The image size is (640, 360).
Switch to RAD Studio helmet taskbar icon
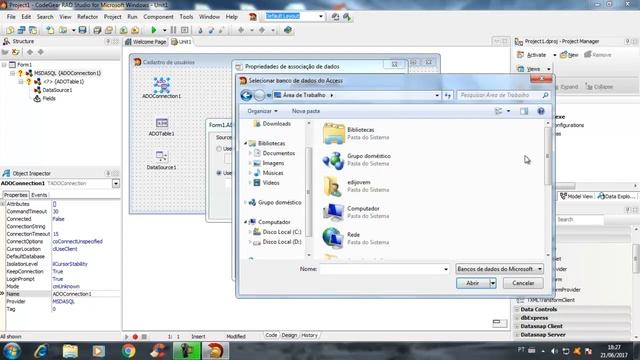pyautogui.click(x=215, y=351)
